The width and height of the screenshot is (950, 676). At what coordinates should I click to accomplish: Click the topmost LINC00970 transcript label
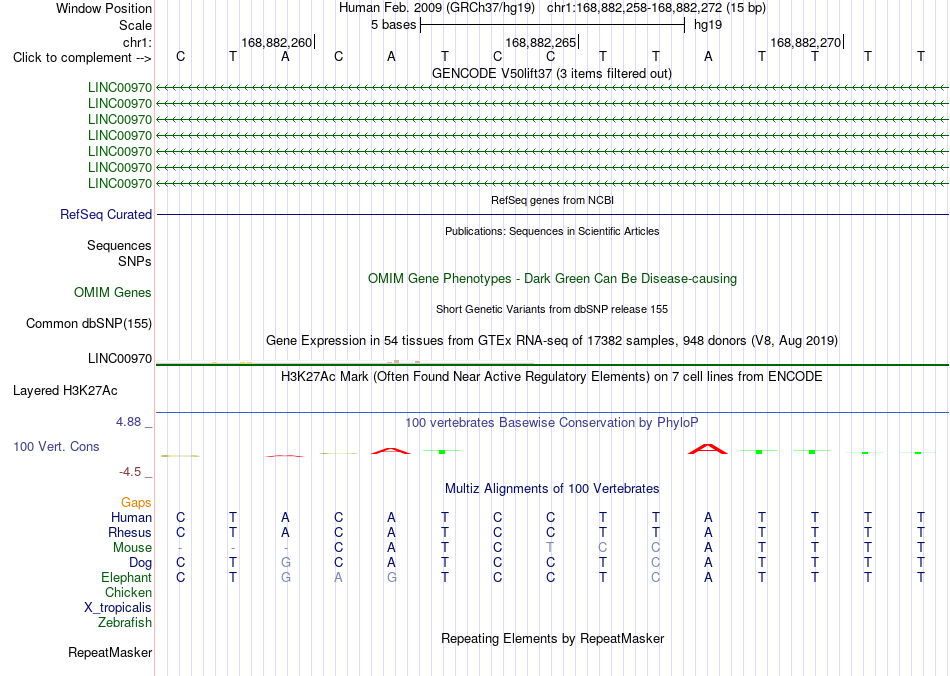point(120,87)
